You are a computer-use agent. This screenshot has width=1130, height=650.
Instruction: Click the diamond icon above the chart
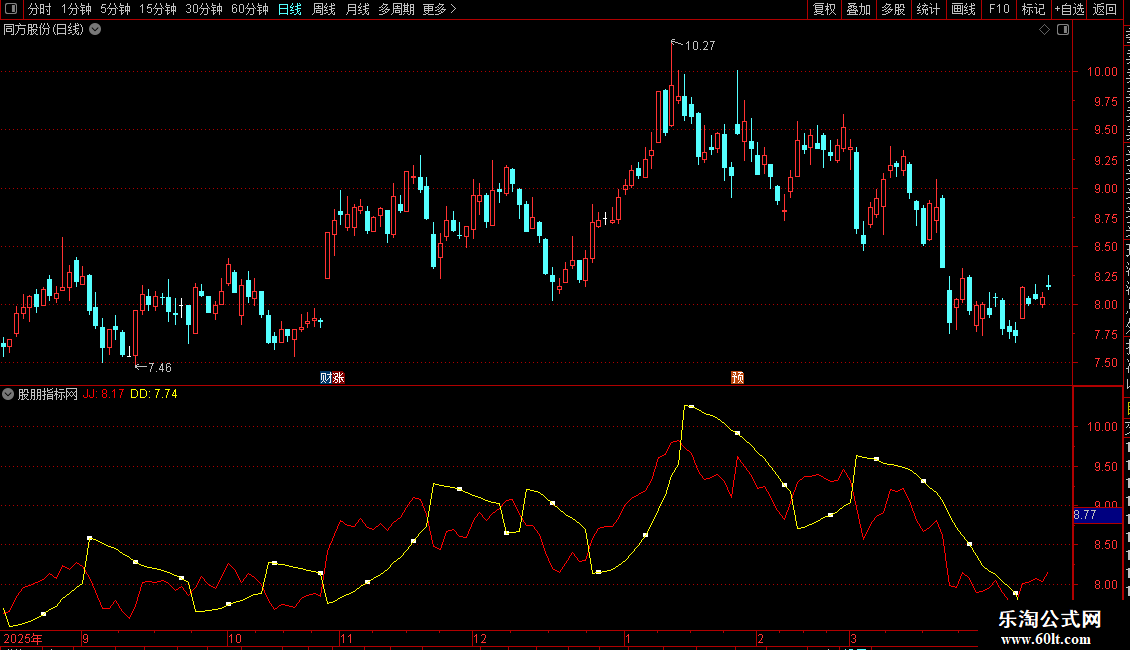[1044, 30]
